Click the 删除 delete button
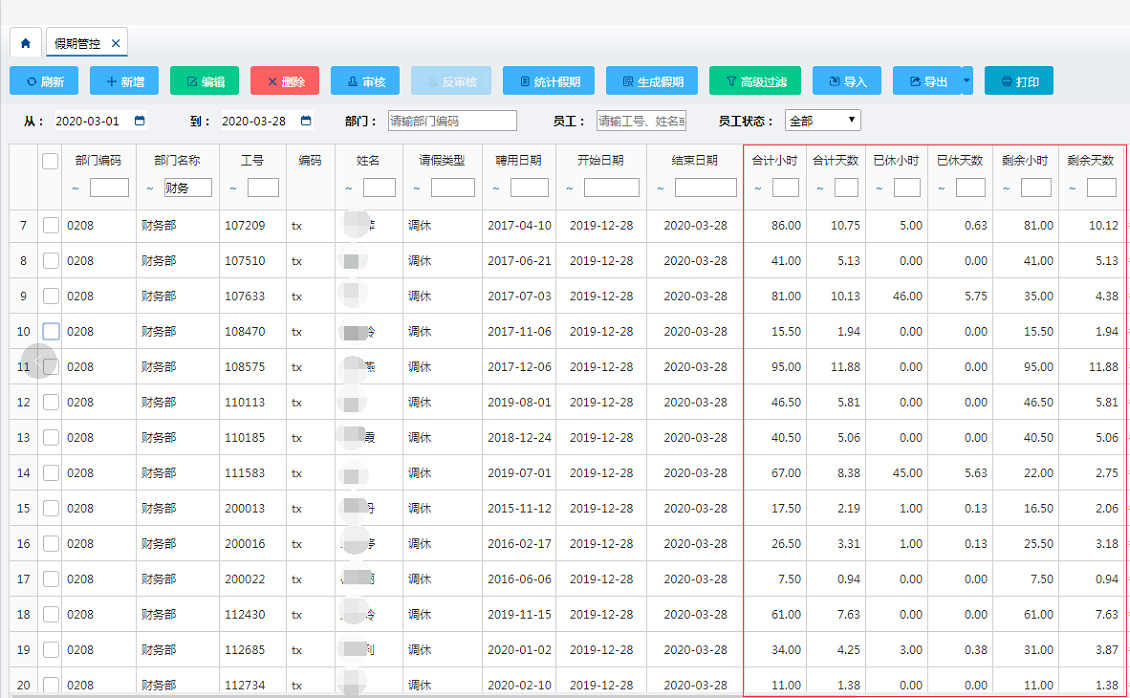The height and width of the screenshot is (698, 1130). click(284, 81)
